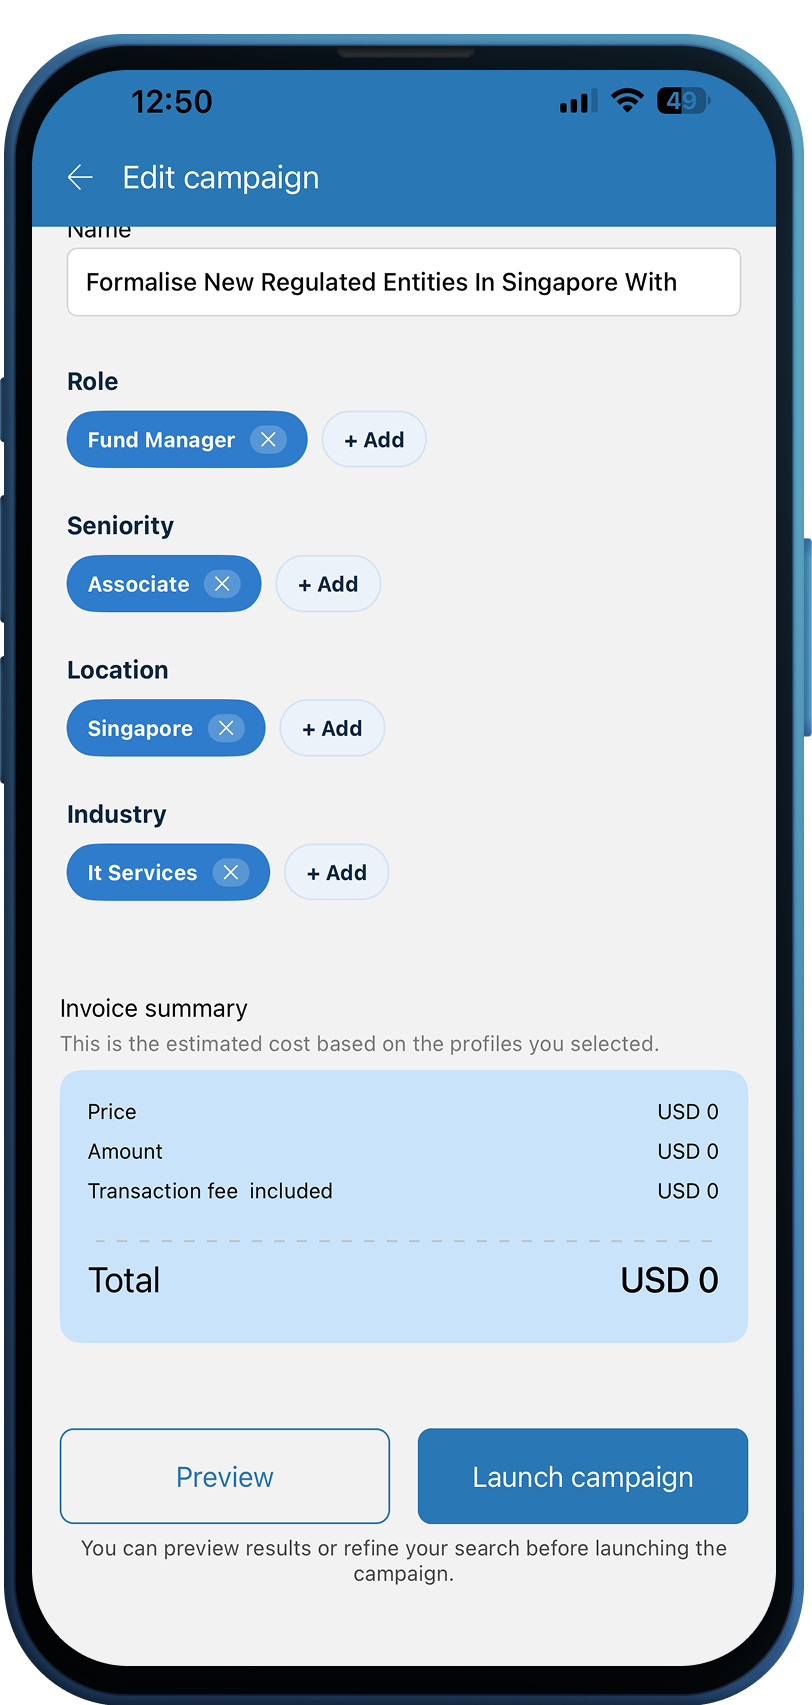Remove the Singapore location tag

(226, 728)
